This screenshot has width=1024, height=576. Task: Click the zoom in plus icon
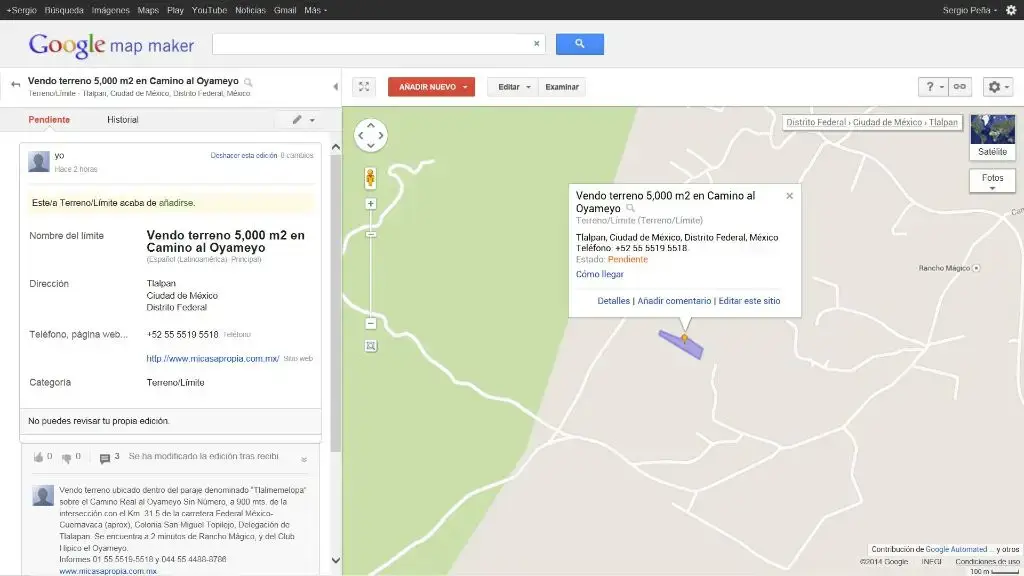tap(370, 204)
